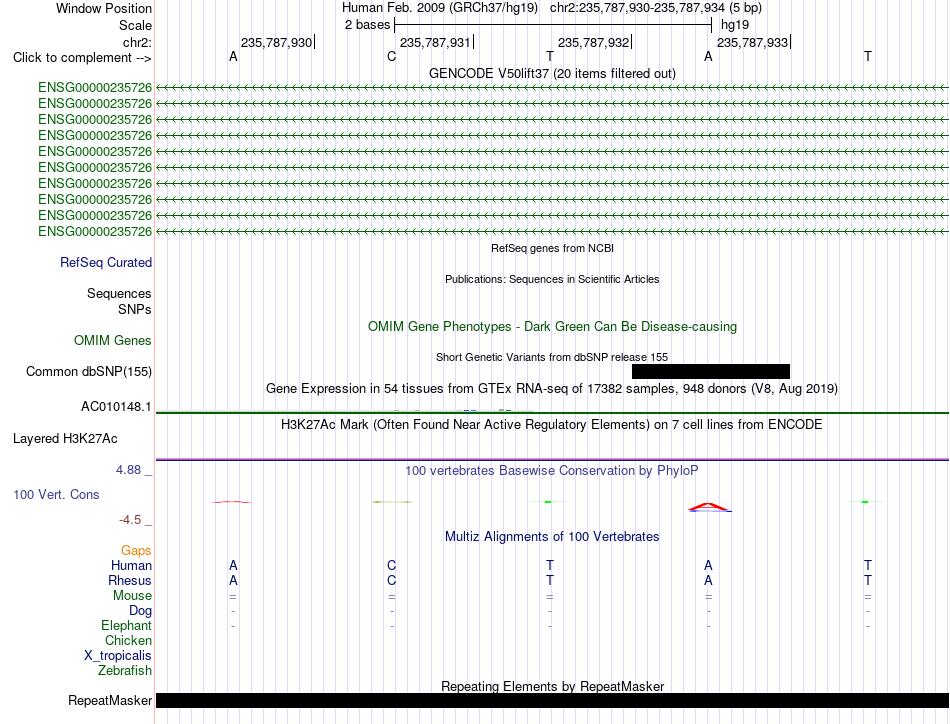Click the Sequences SNPs track label
The height and width of the screenshot is (724, 950).
(119, 301)
